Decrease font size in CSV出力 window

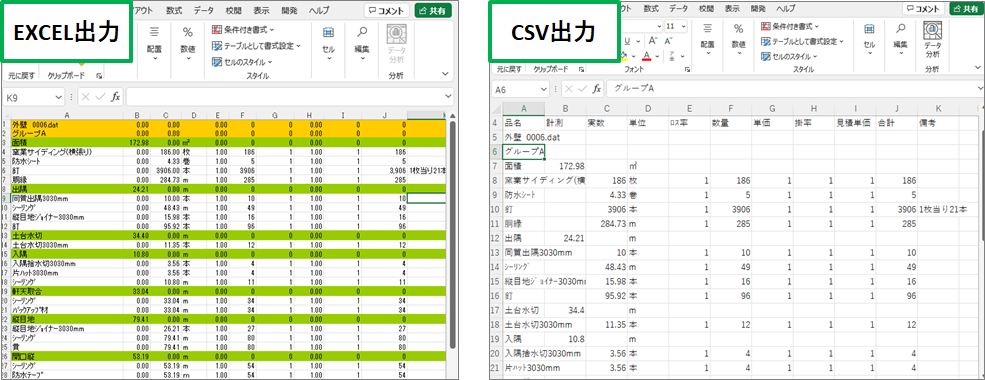tap(669, 41)
